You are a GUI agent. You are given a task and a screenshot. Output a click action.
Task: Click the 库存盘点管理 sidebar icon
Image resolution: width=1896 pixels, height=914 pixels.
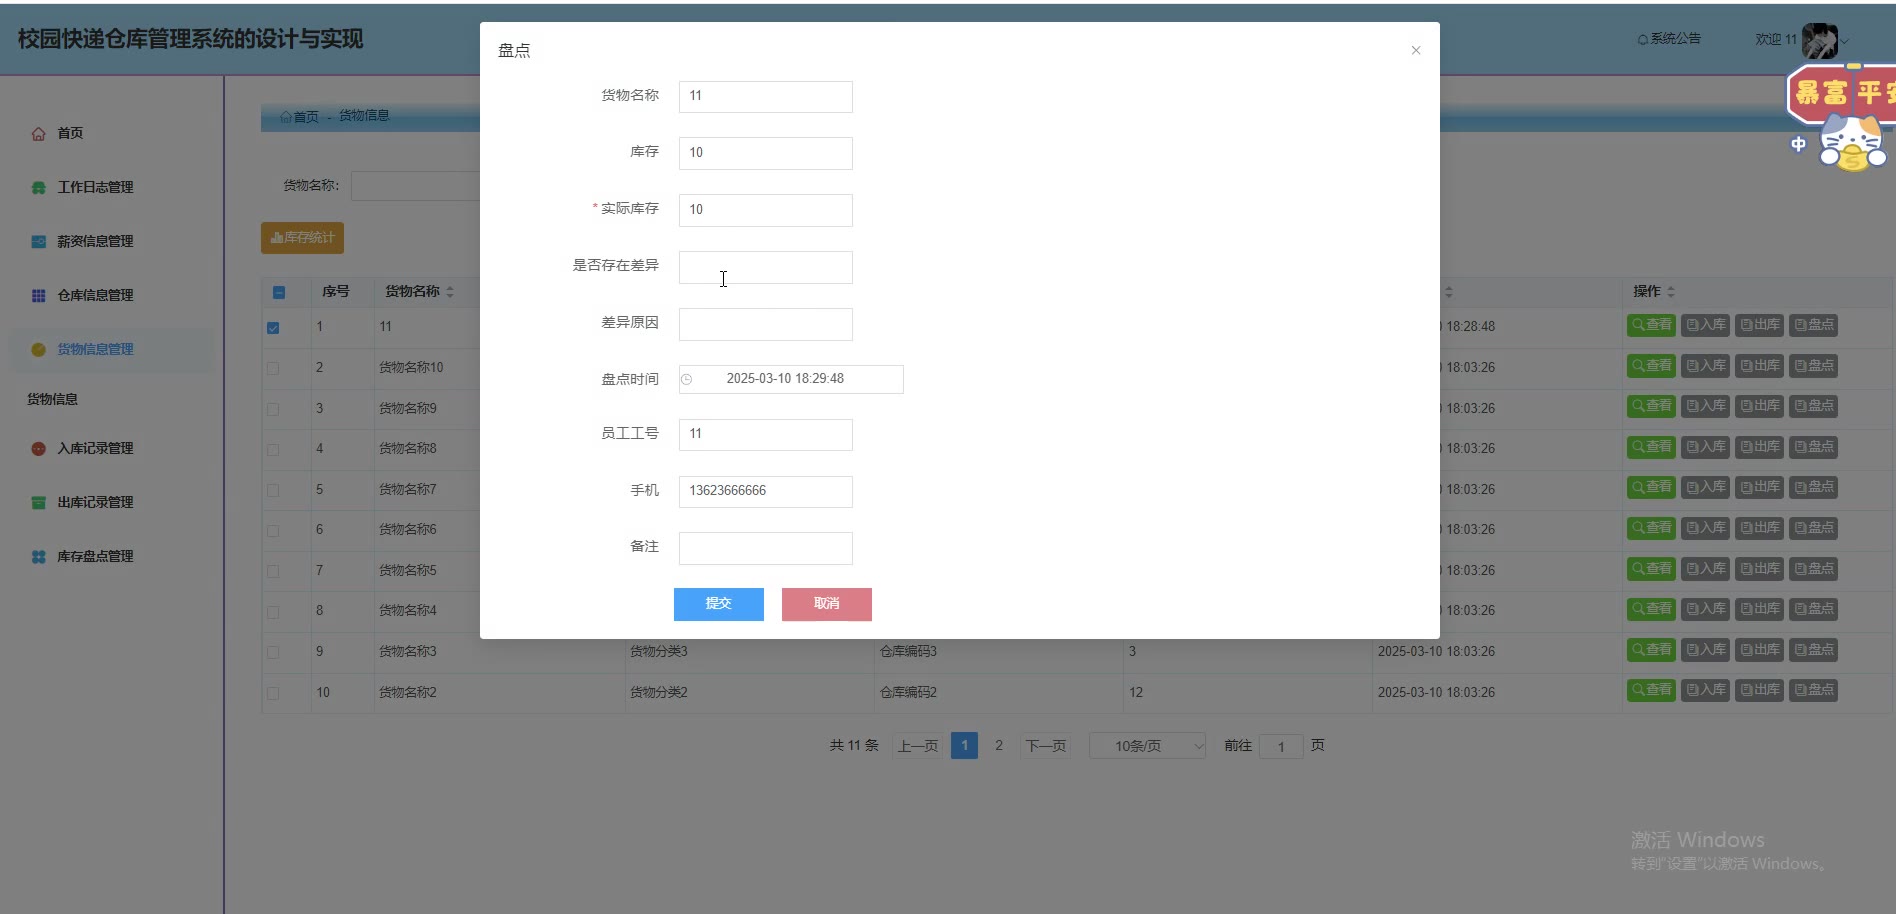pyautogui.click(x=38, y=557)
